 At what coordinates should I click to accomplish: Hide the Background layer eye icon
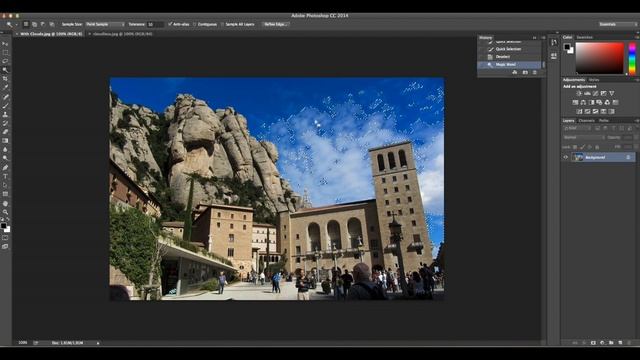(x=566, y=157)
